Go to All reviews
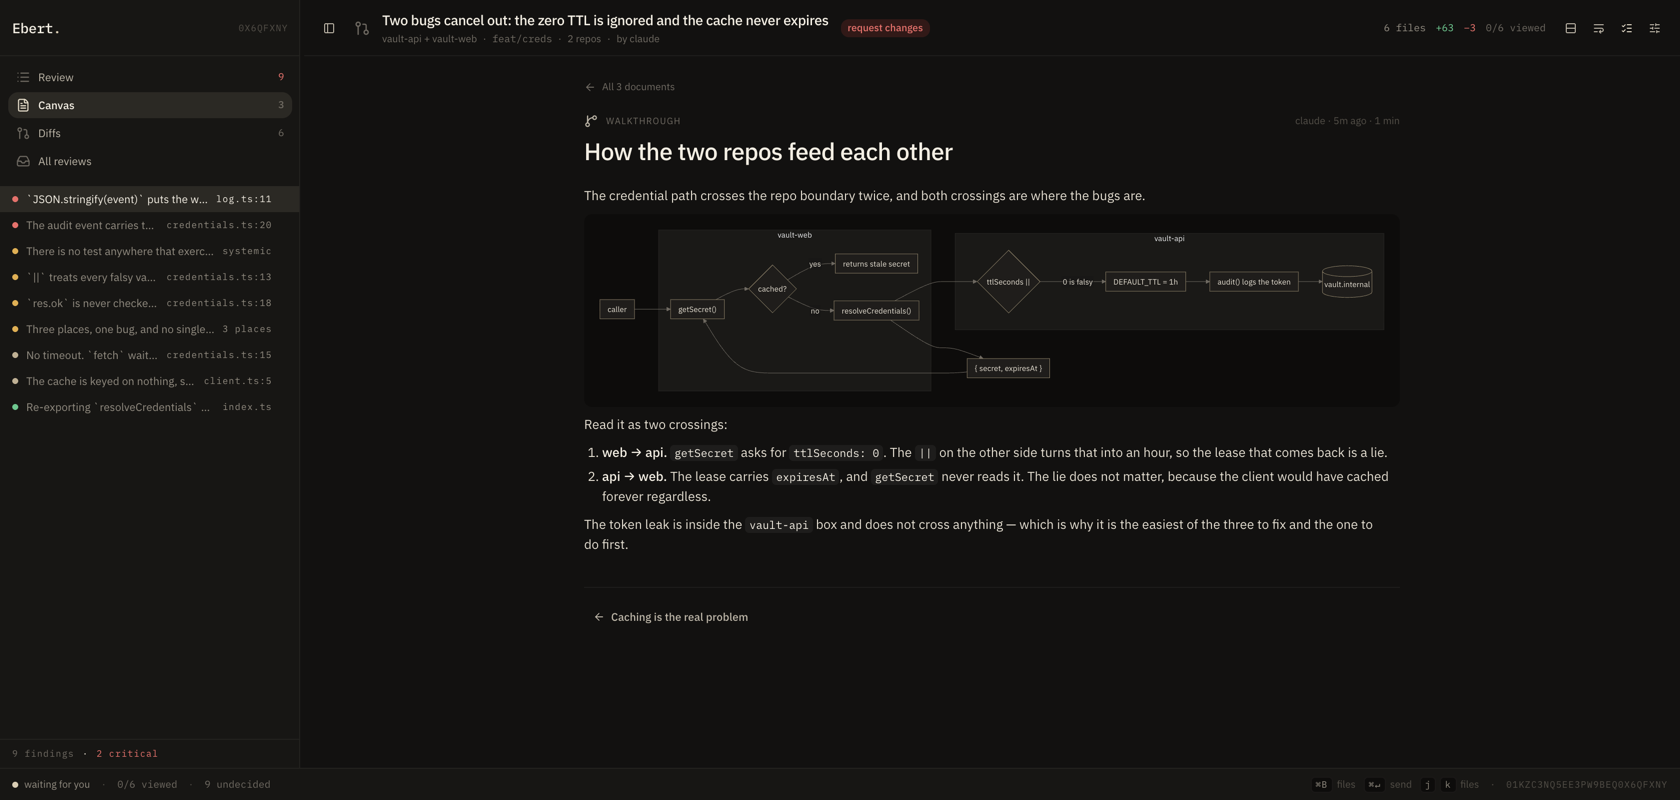This screenshot has height=800, width=1680. coord(150,161)
